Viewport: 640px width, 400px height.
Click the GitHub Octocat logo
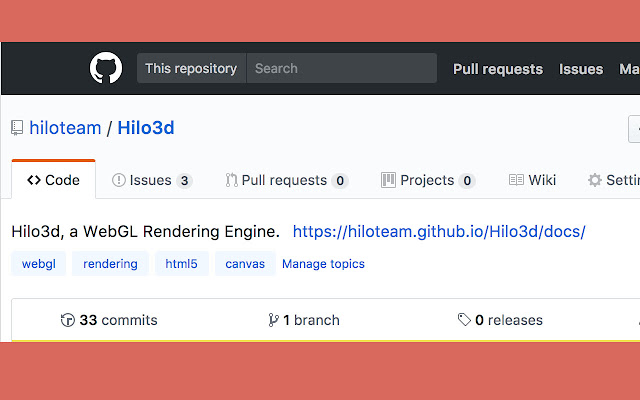click(106, 68)
